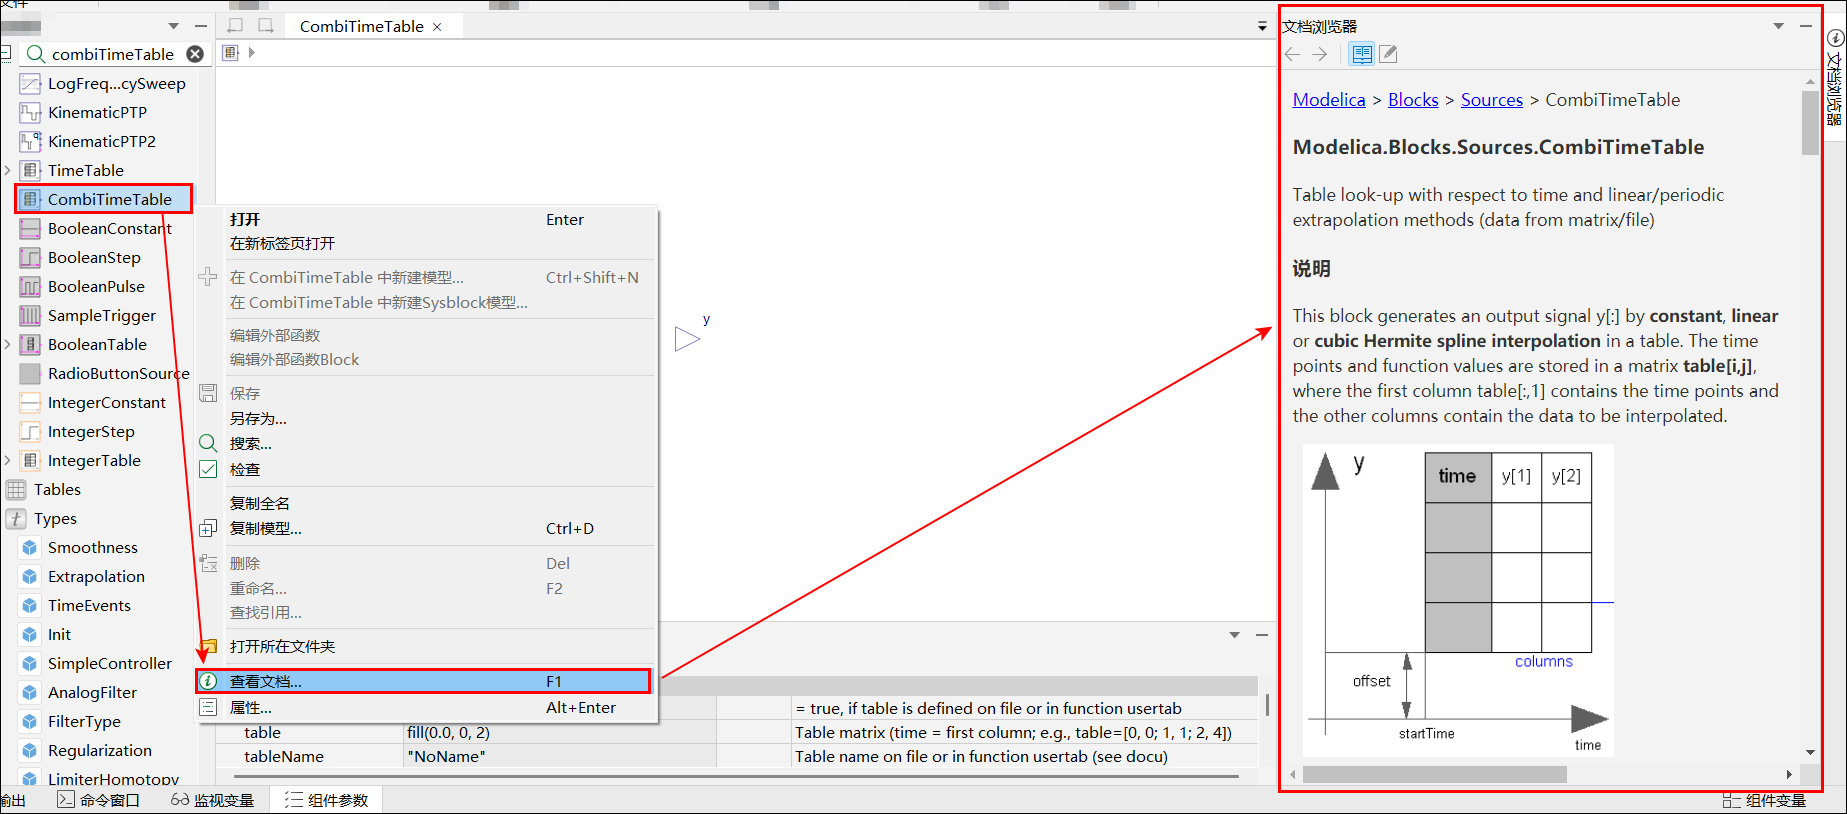Choose 复制全名 from the context menu
The image size is (1847, 814).
tap(426, 504)
